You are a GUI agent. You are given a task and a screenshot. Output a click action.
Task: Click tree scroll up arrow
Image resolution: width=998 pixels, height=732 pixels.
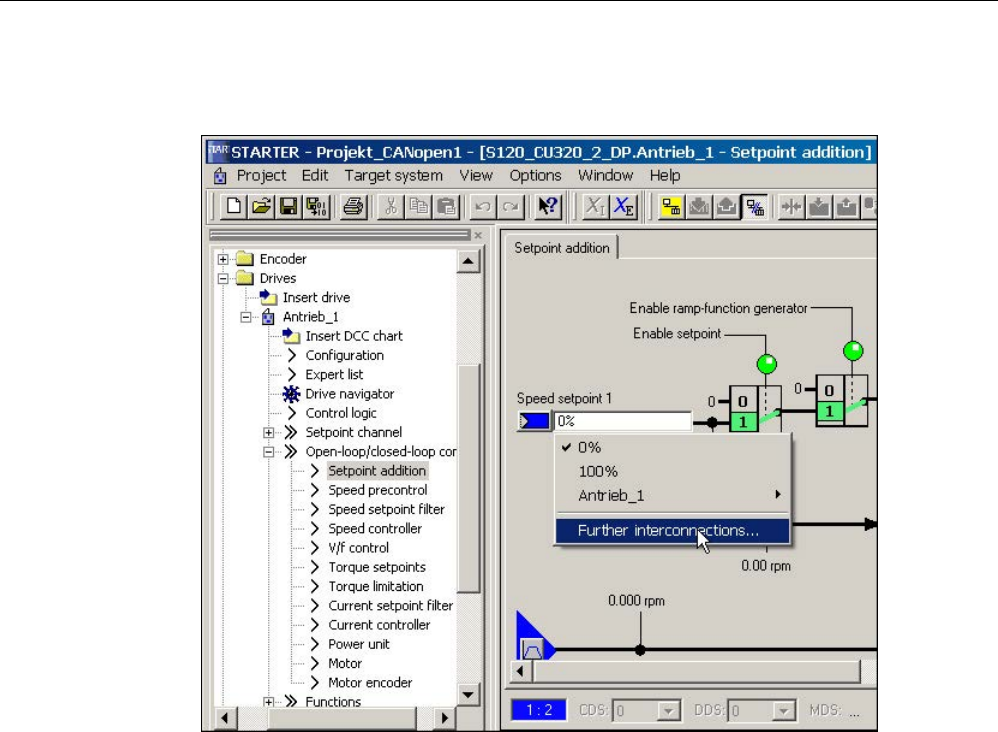[x=468, y=261]
